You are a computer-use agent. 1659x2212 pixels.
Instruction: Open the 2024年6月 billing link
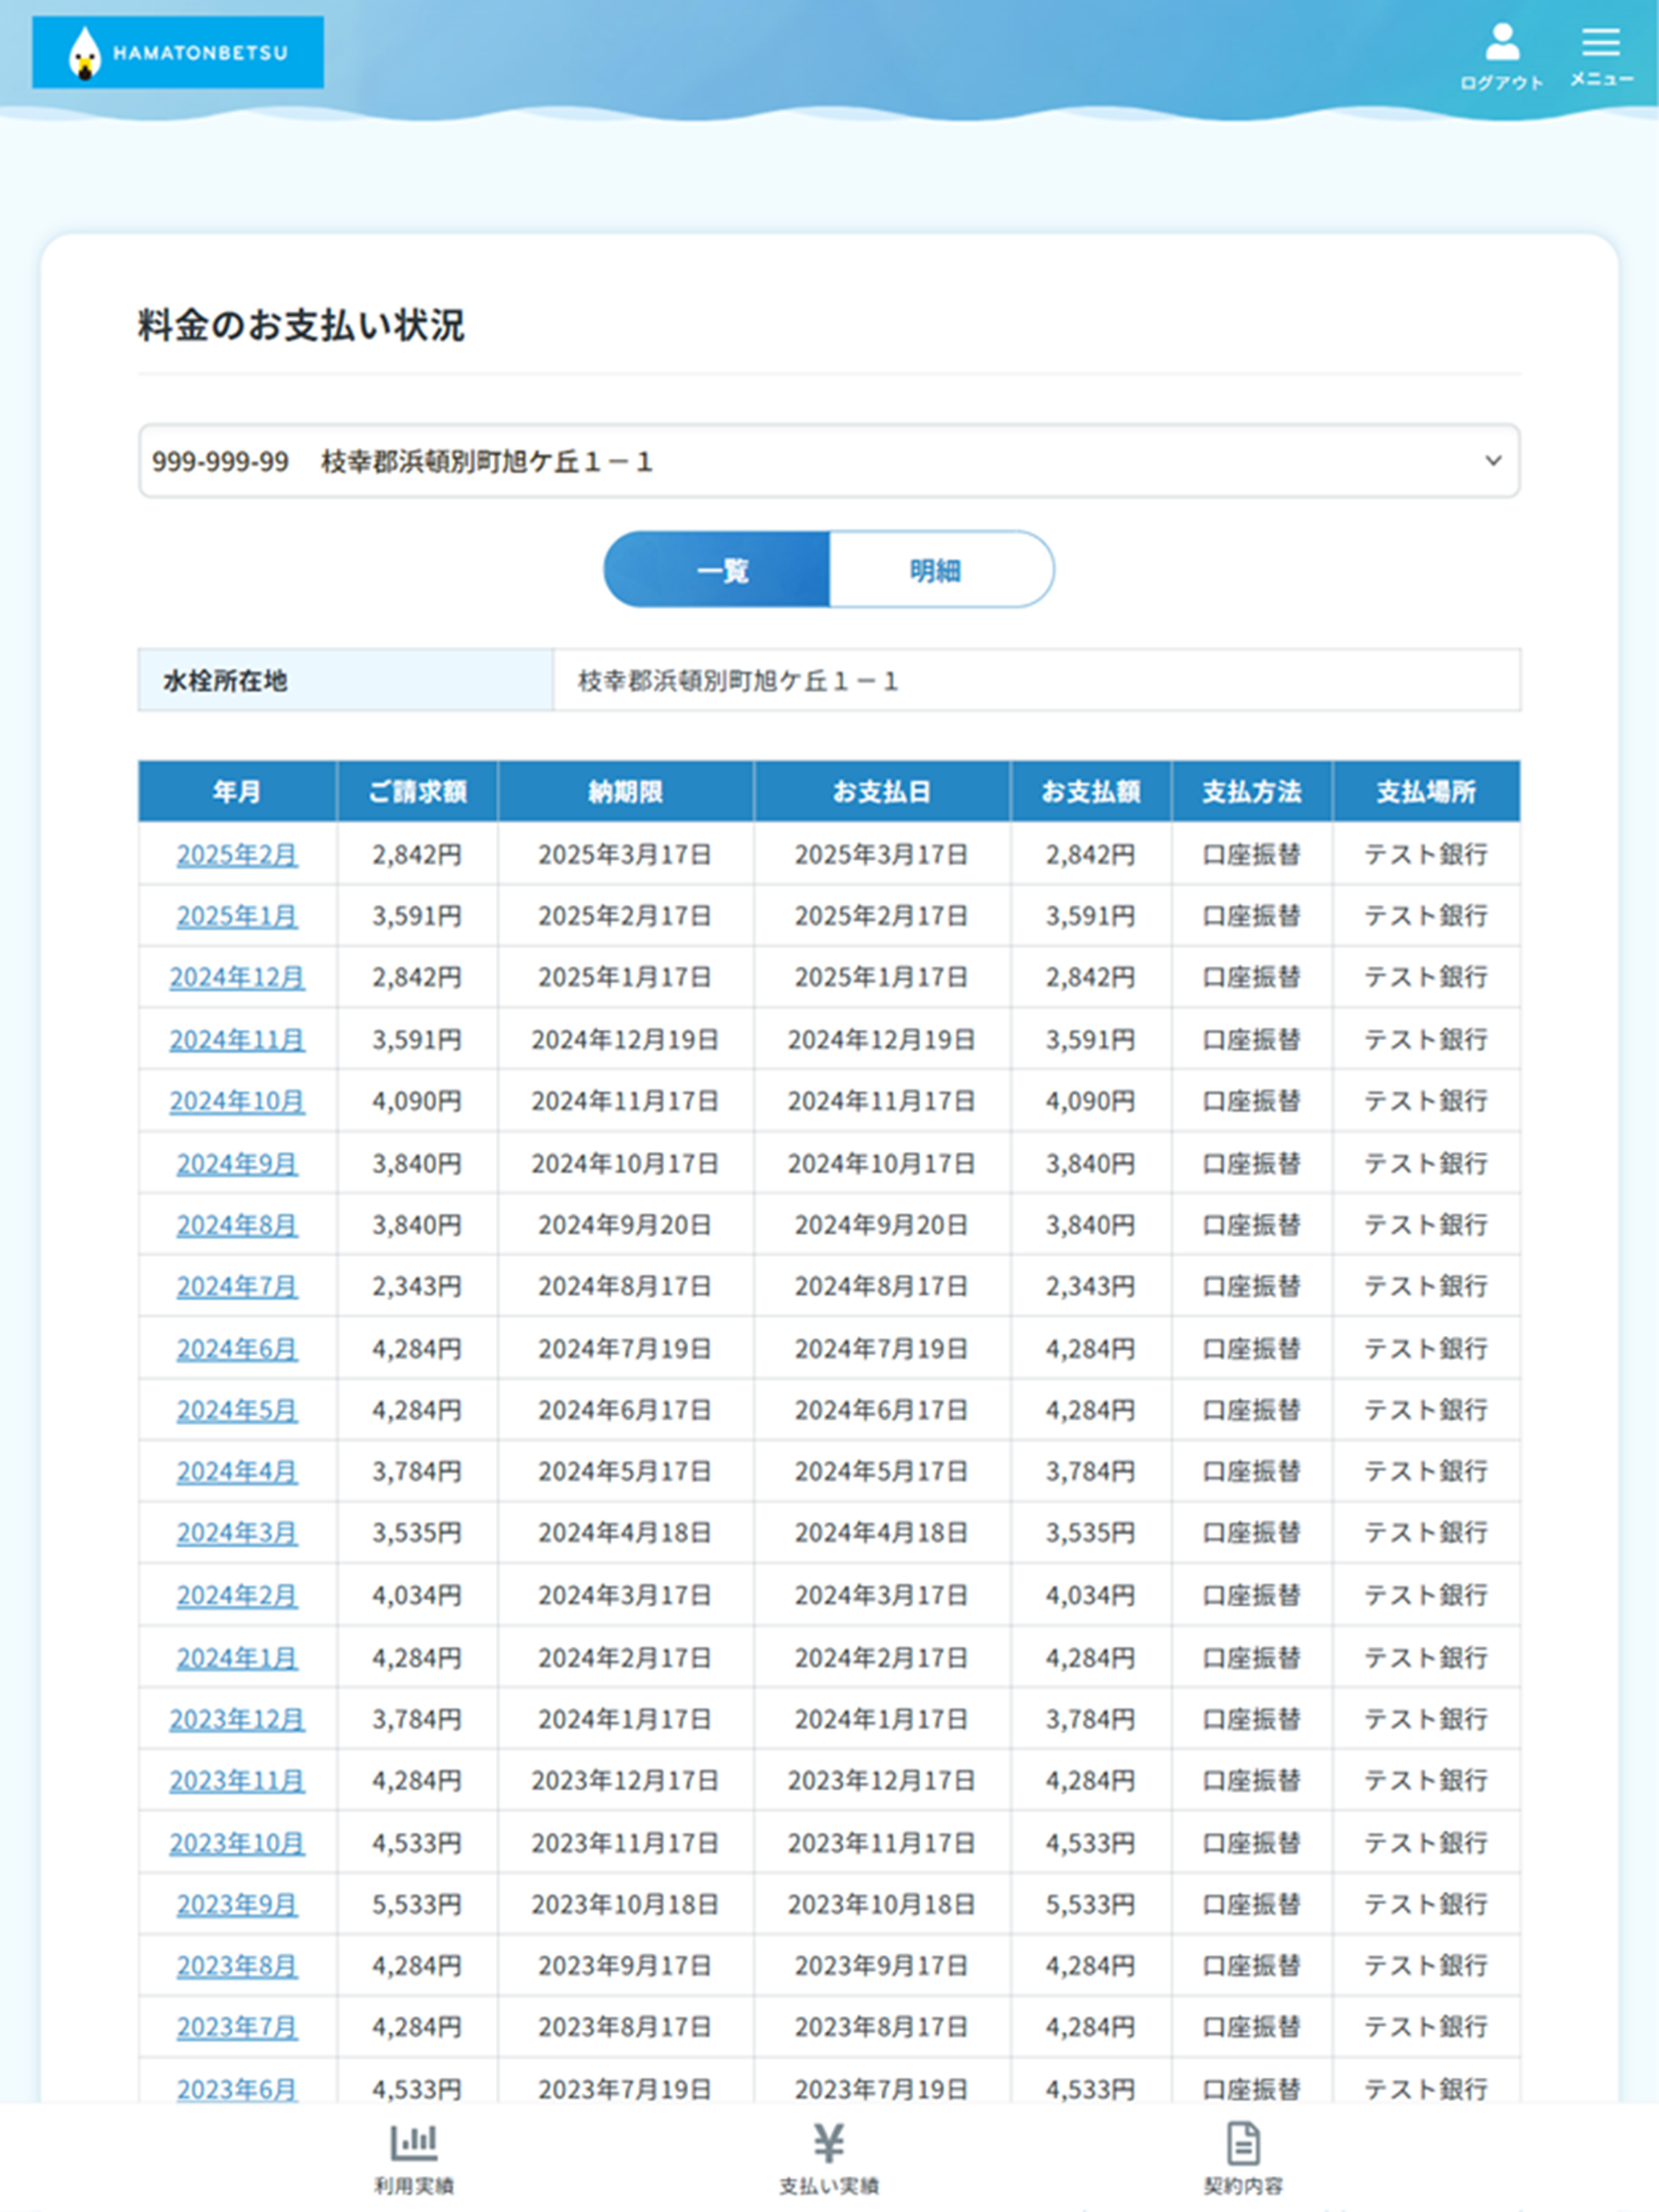point(237,1349)
